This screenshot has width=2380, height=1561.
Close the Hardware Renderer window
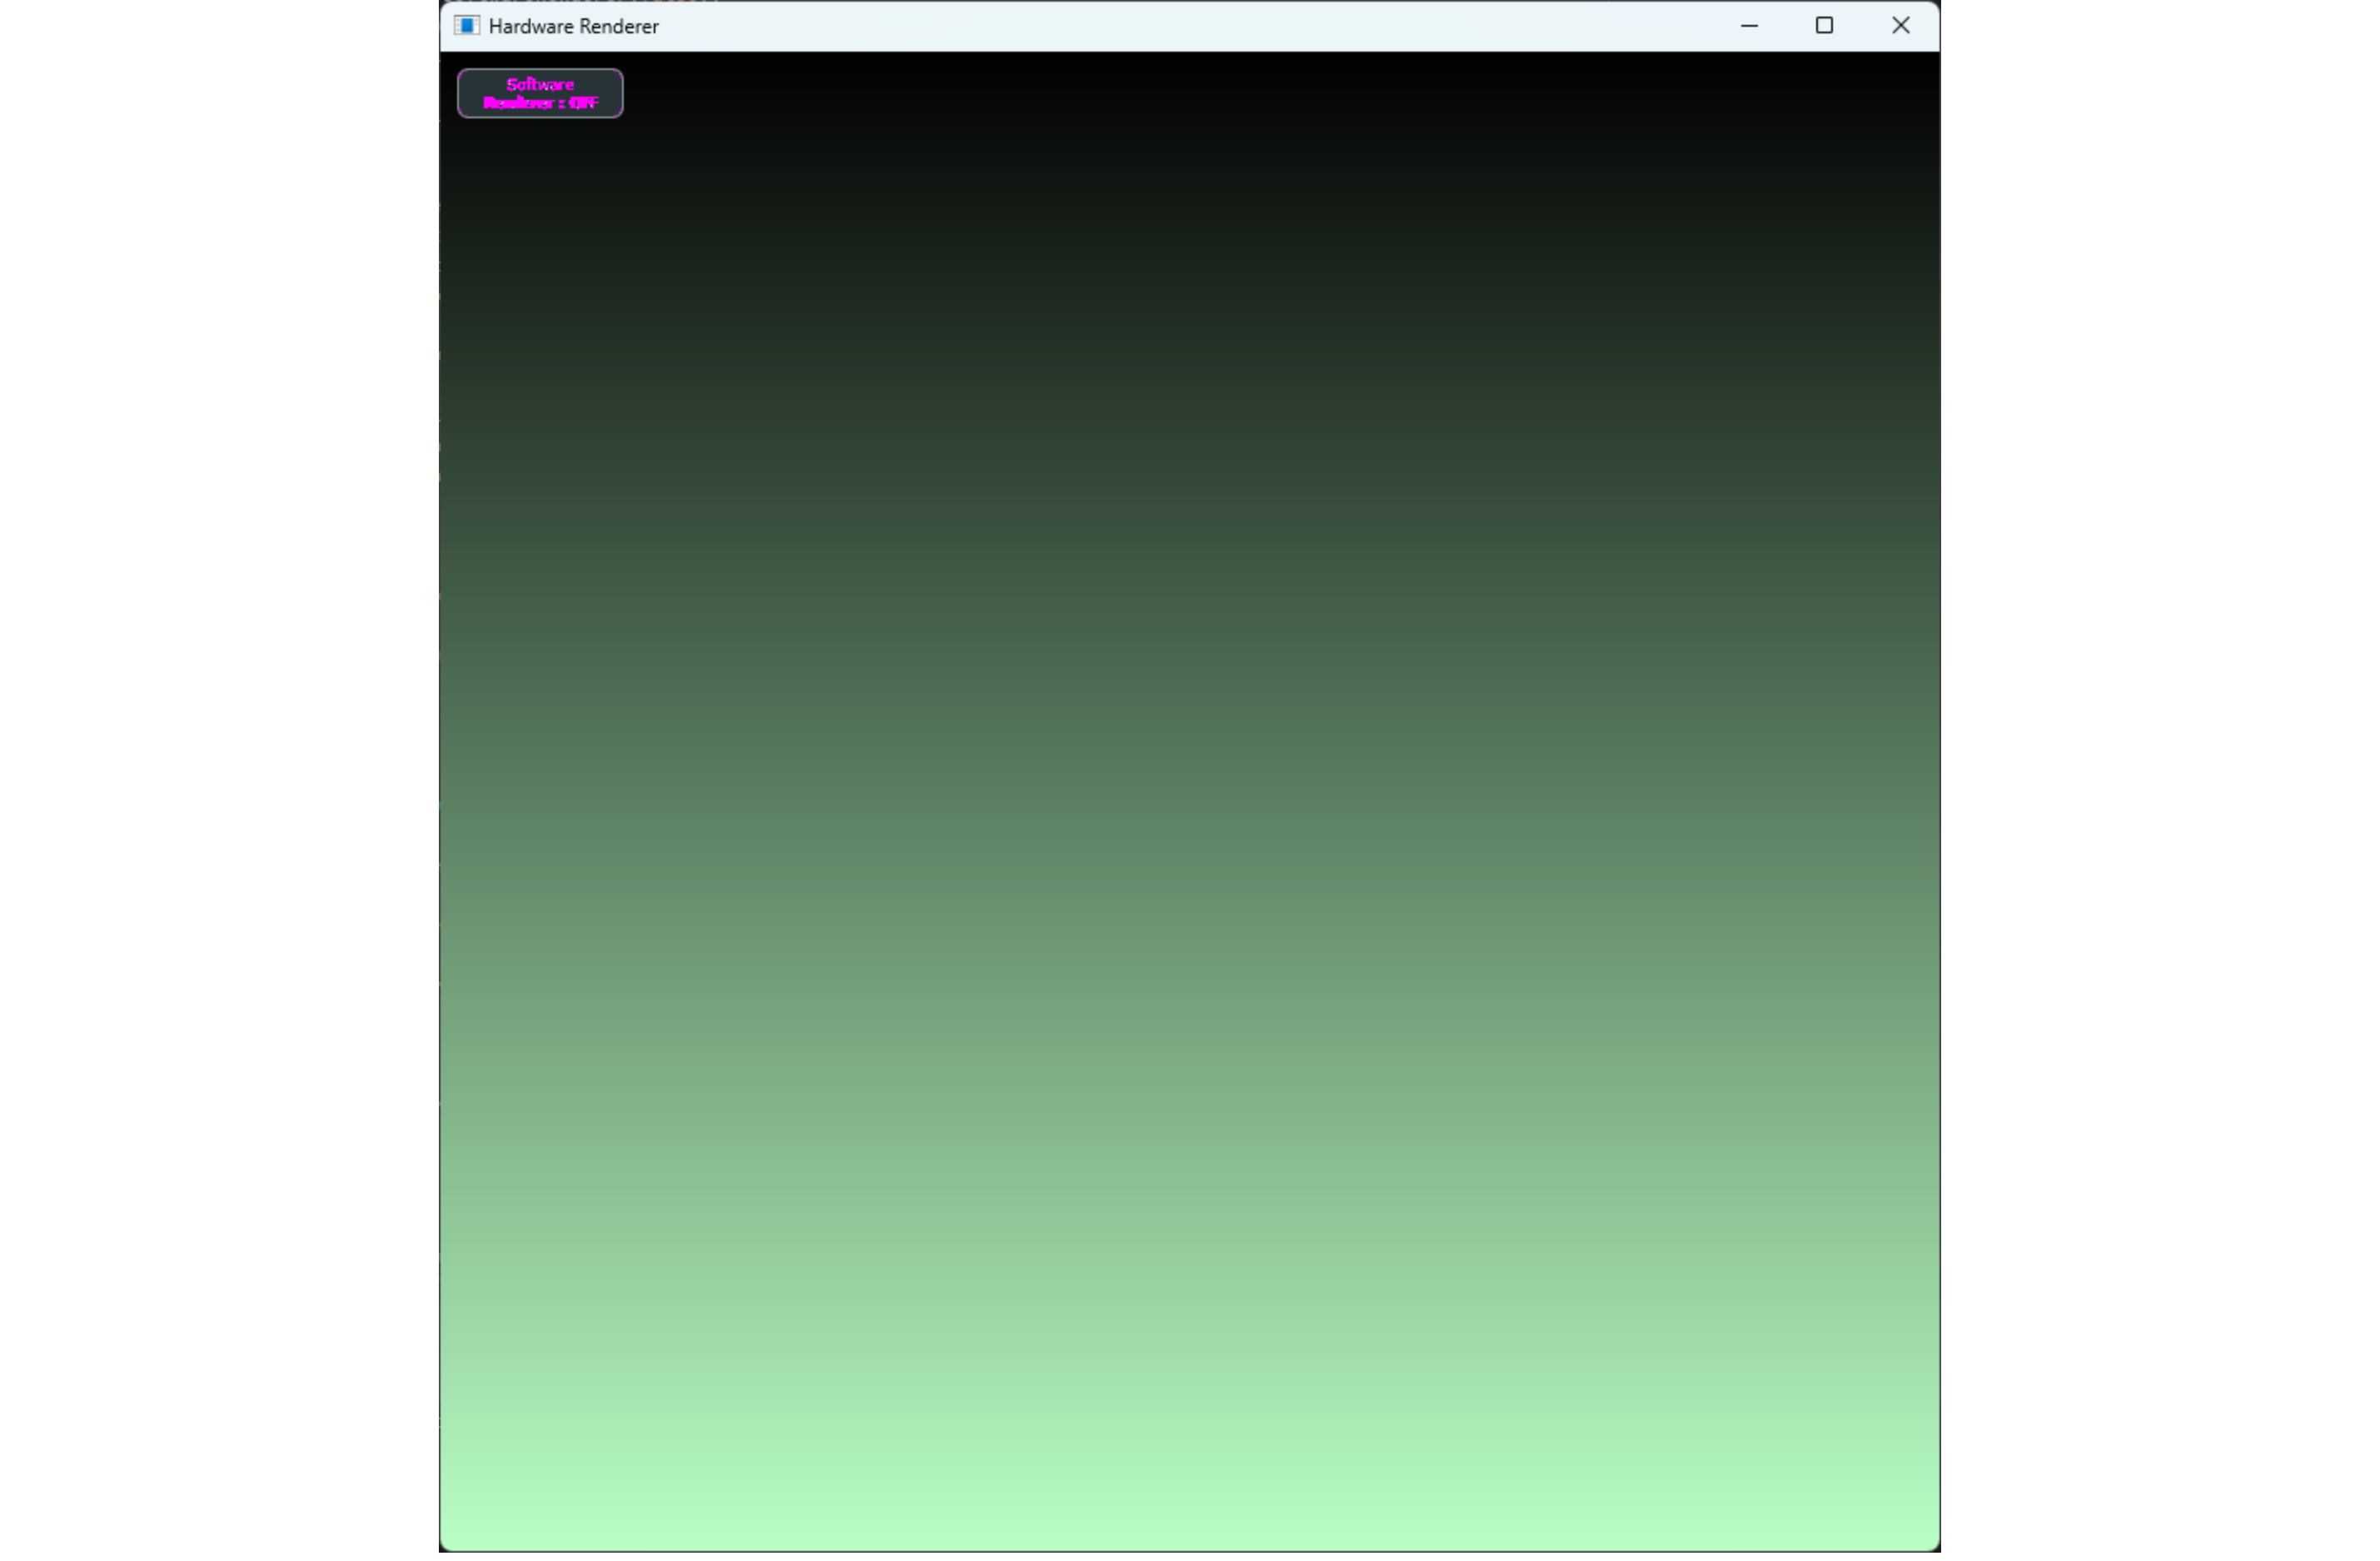[x=1900, y=26]
